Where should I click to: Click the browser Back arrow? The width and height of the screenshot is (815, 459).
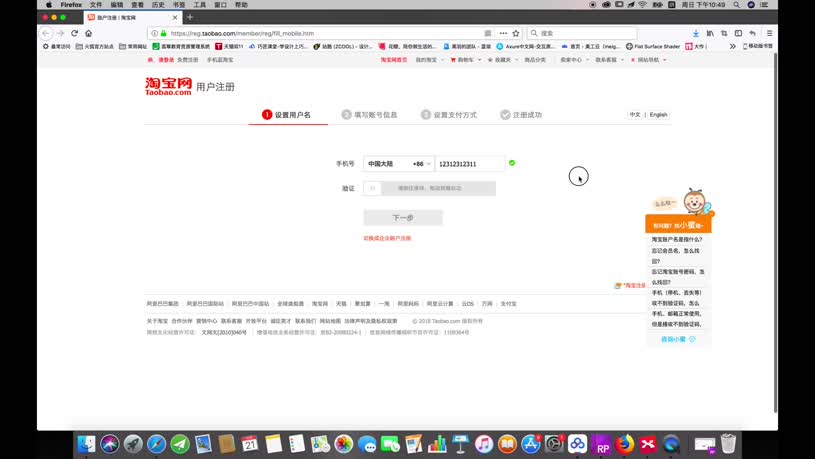click(46, 33)
